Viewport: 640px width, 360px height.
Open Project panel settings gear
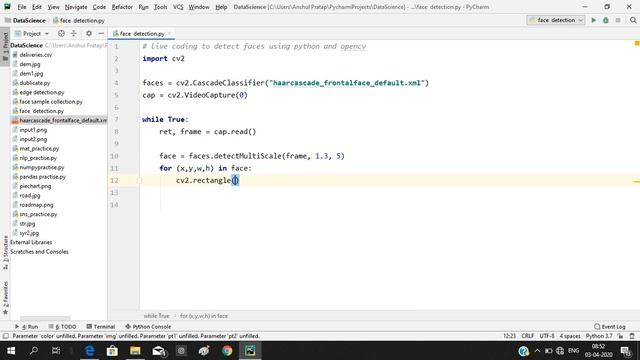click(89, 33)
